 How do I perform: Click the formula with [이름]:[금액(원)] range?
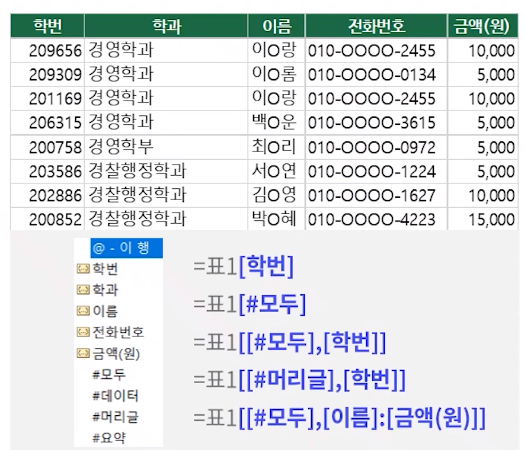point(339,418)
